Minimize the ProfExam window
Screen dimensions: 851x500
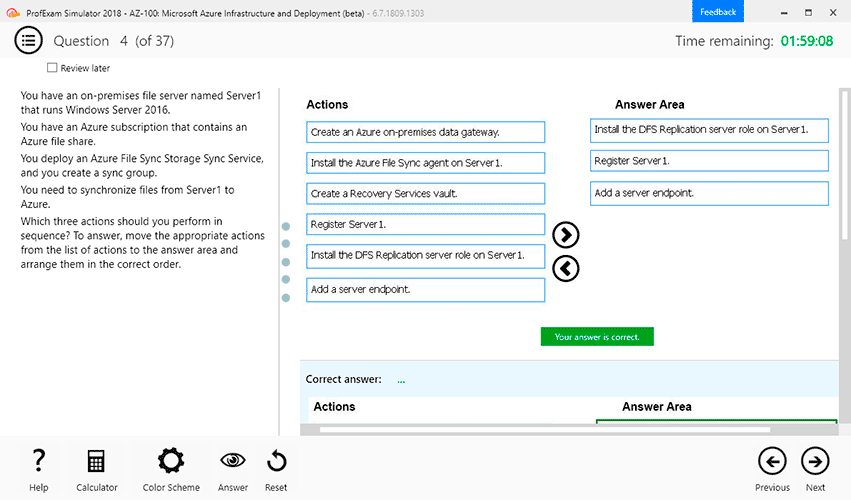coord(784,12)
